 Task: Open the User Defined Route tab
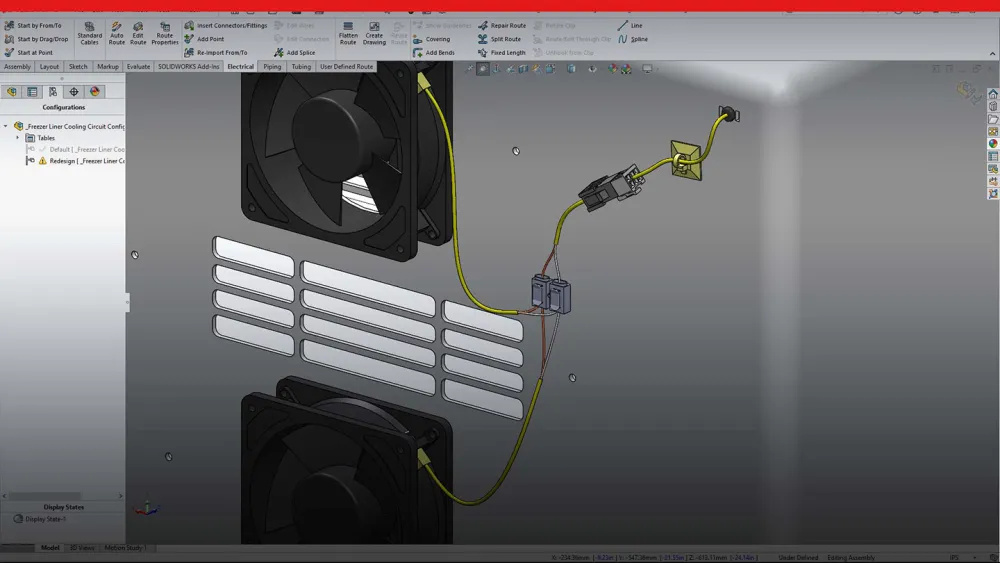click(346, 66)
